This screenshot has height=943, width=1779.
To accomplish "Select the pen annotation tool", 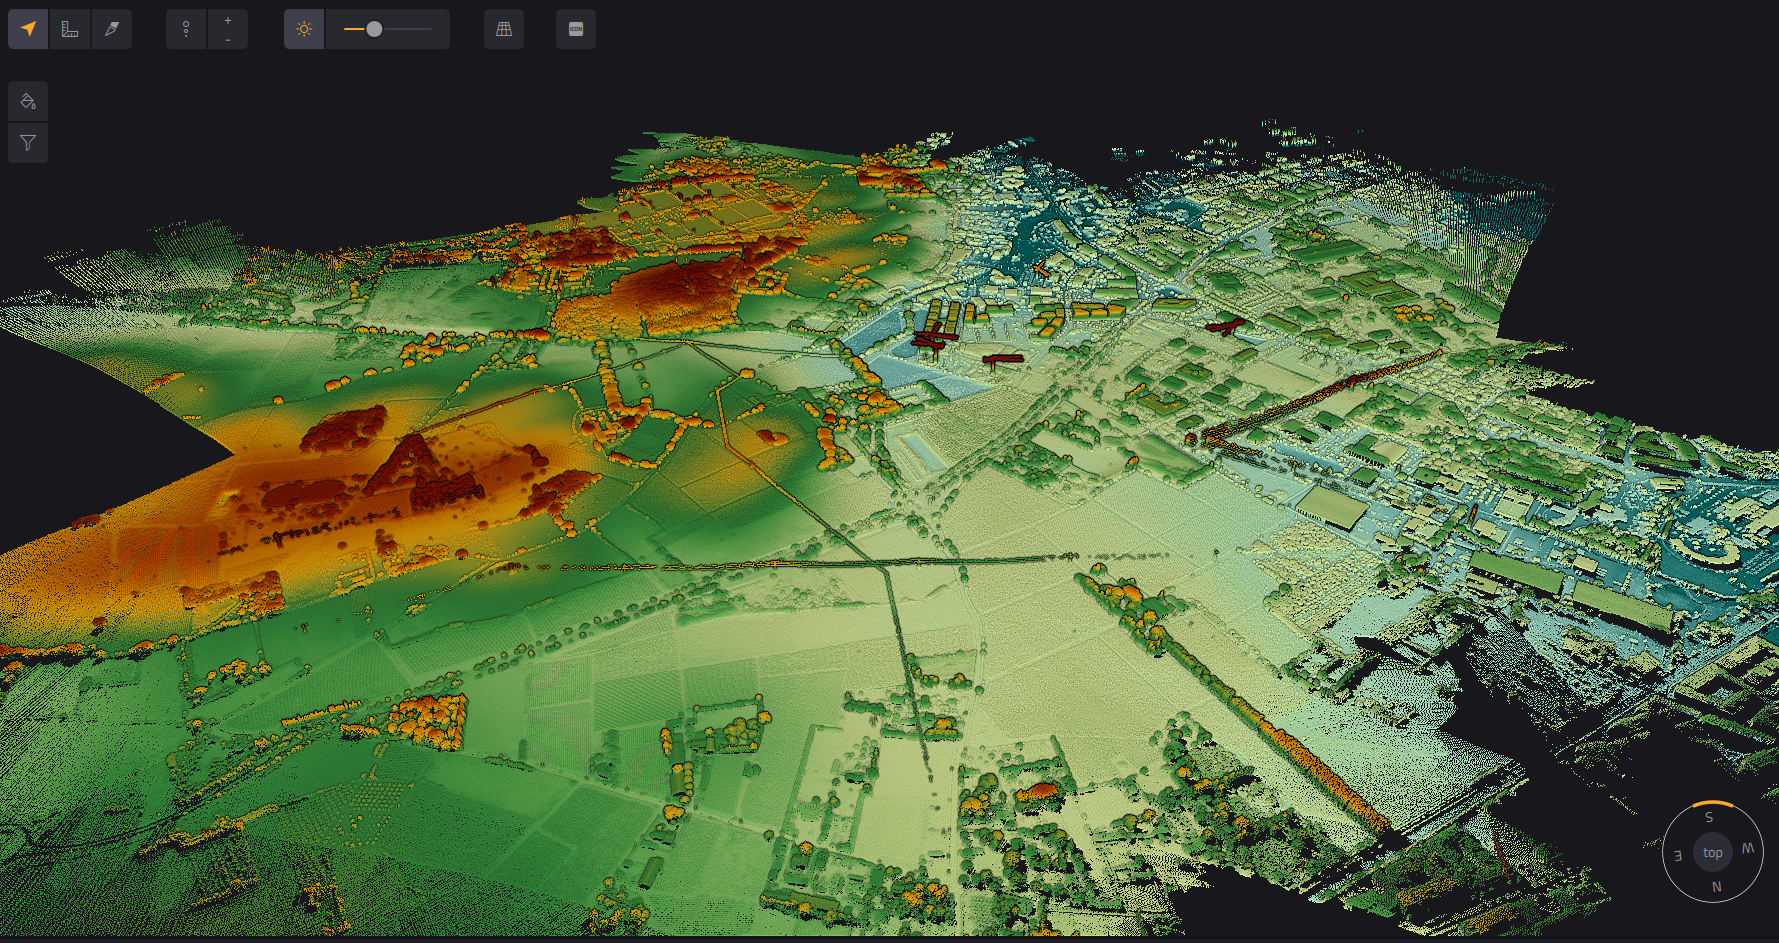I will (x=112, y=29).
